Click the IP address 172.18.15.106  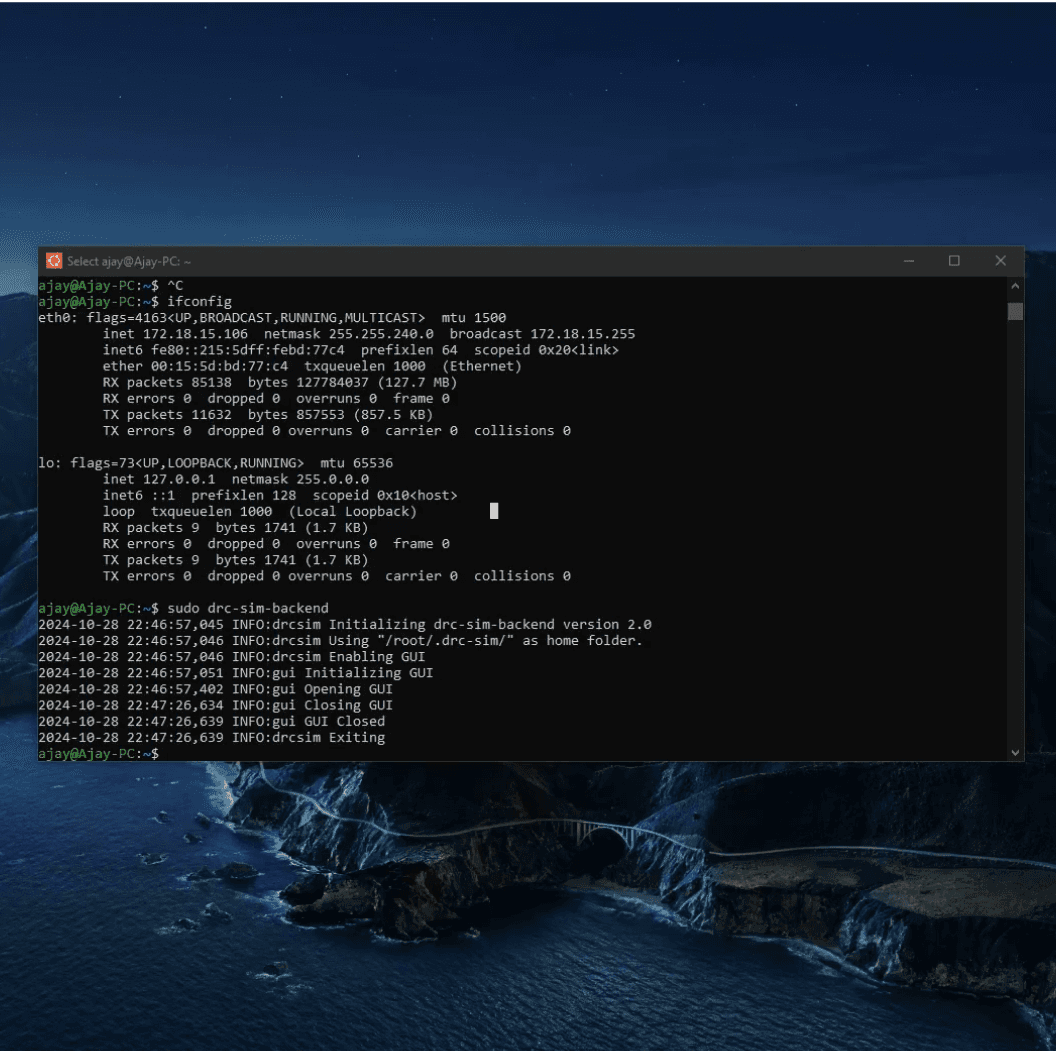195,334
